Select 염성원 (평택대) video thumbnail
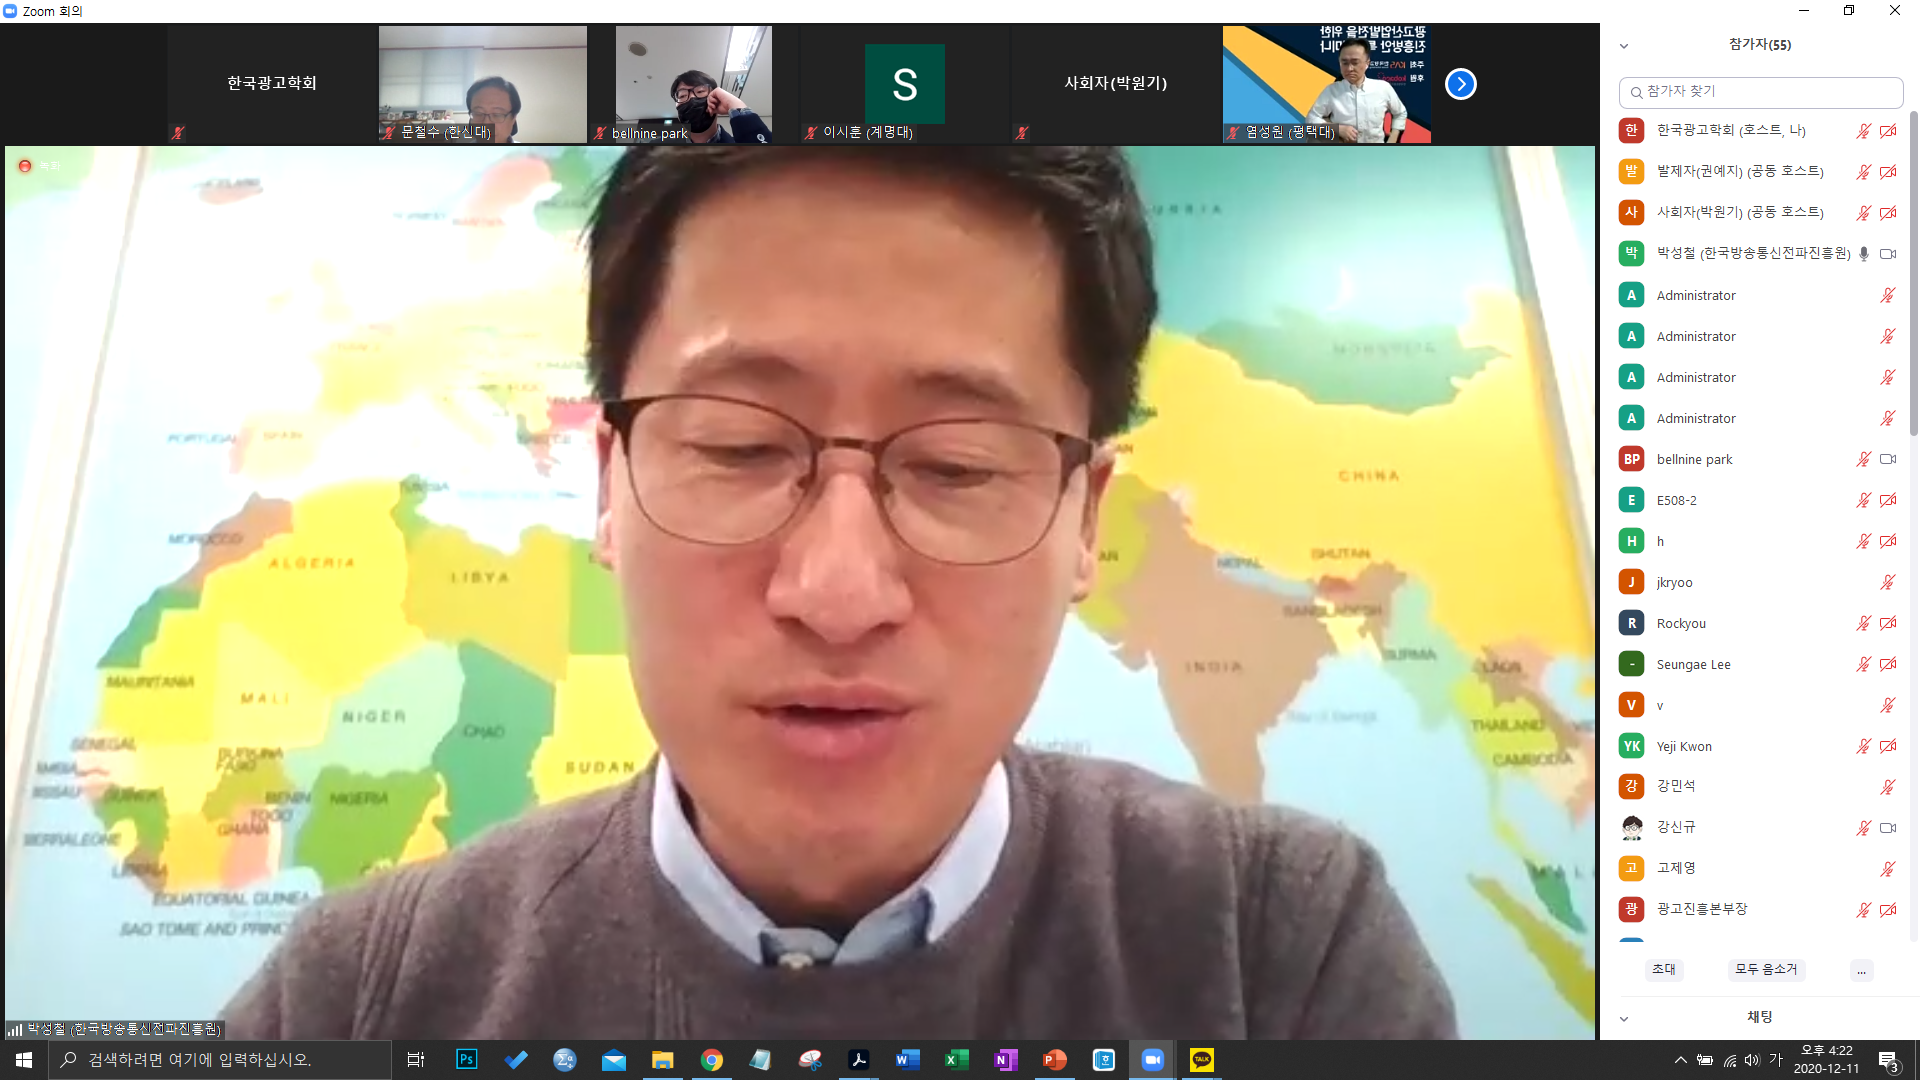The image size is (1920, 1080). [1327, 84]
